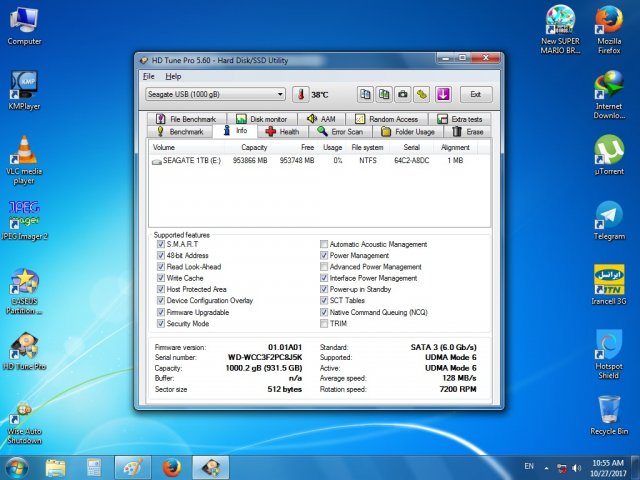Toggle the TRIM feature checkbox
The image size is (640, 480).
point(323,324)
